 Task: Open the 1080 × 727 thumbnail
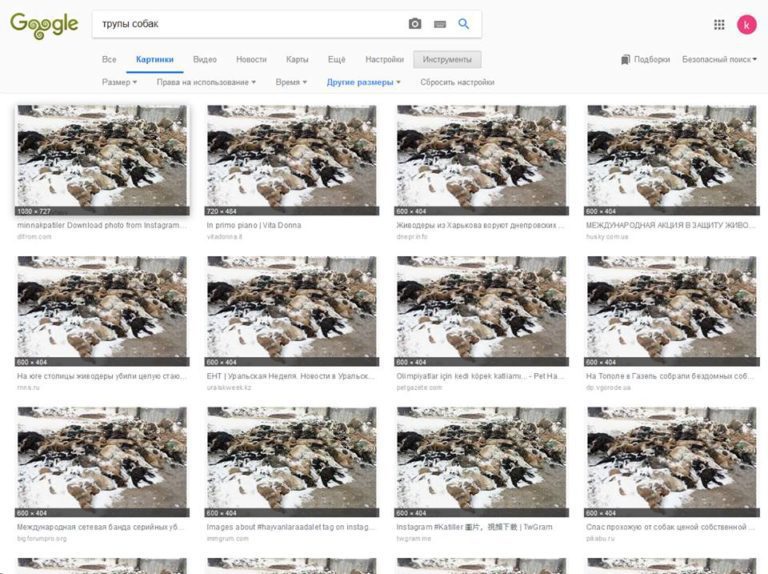click(102, 160)
